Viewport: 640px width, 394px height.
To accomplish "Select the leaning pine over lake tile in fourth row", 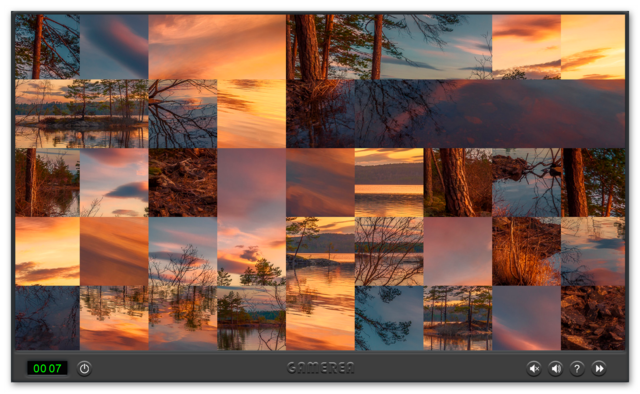I will coord(320,252).
